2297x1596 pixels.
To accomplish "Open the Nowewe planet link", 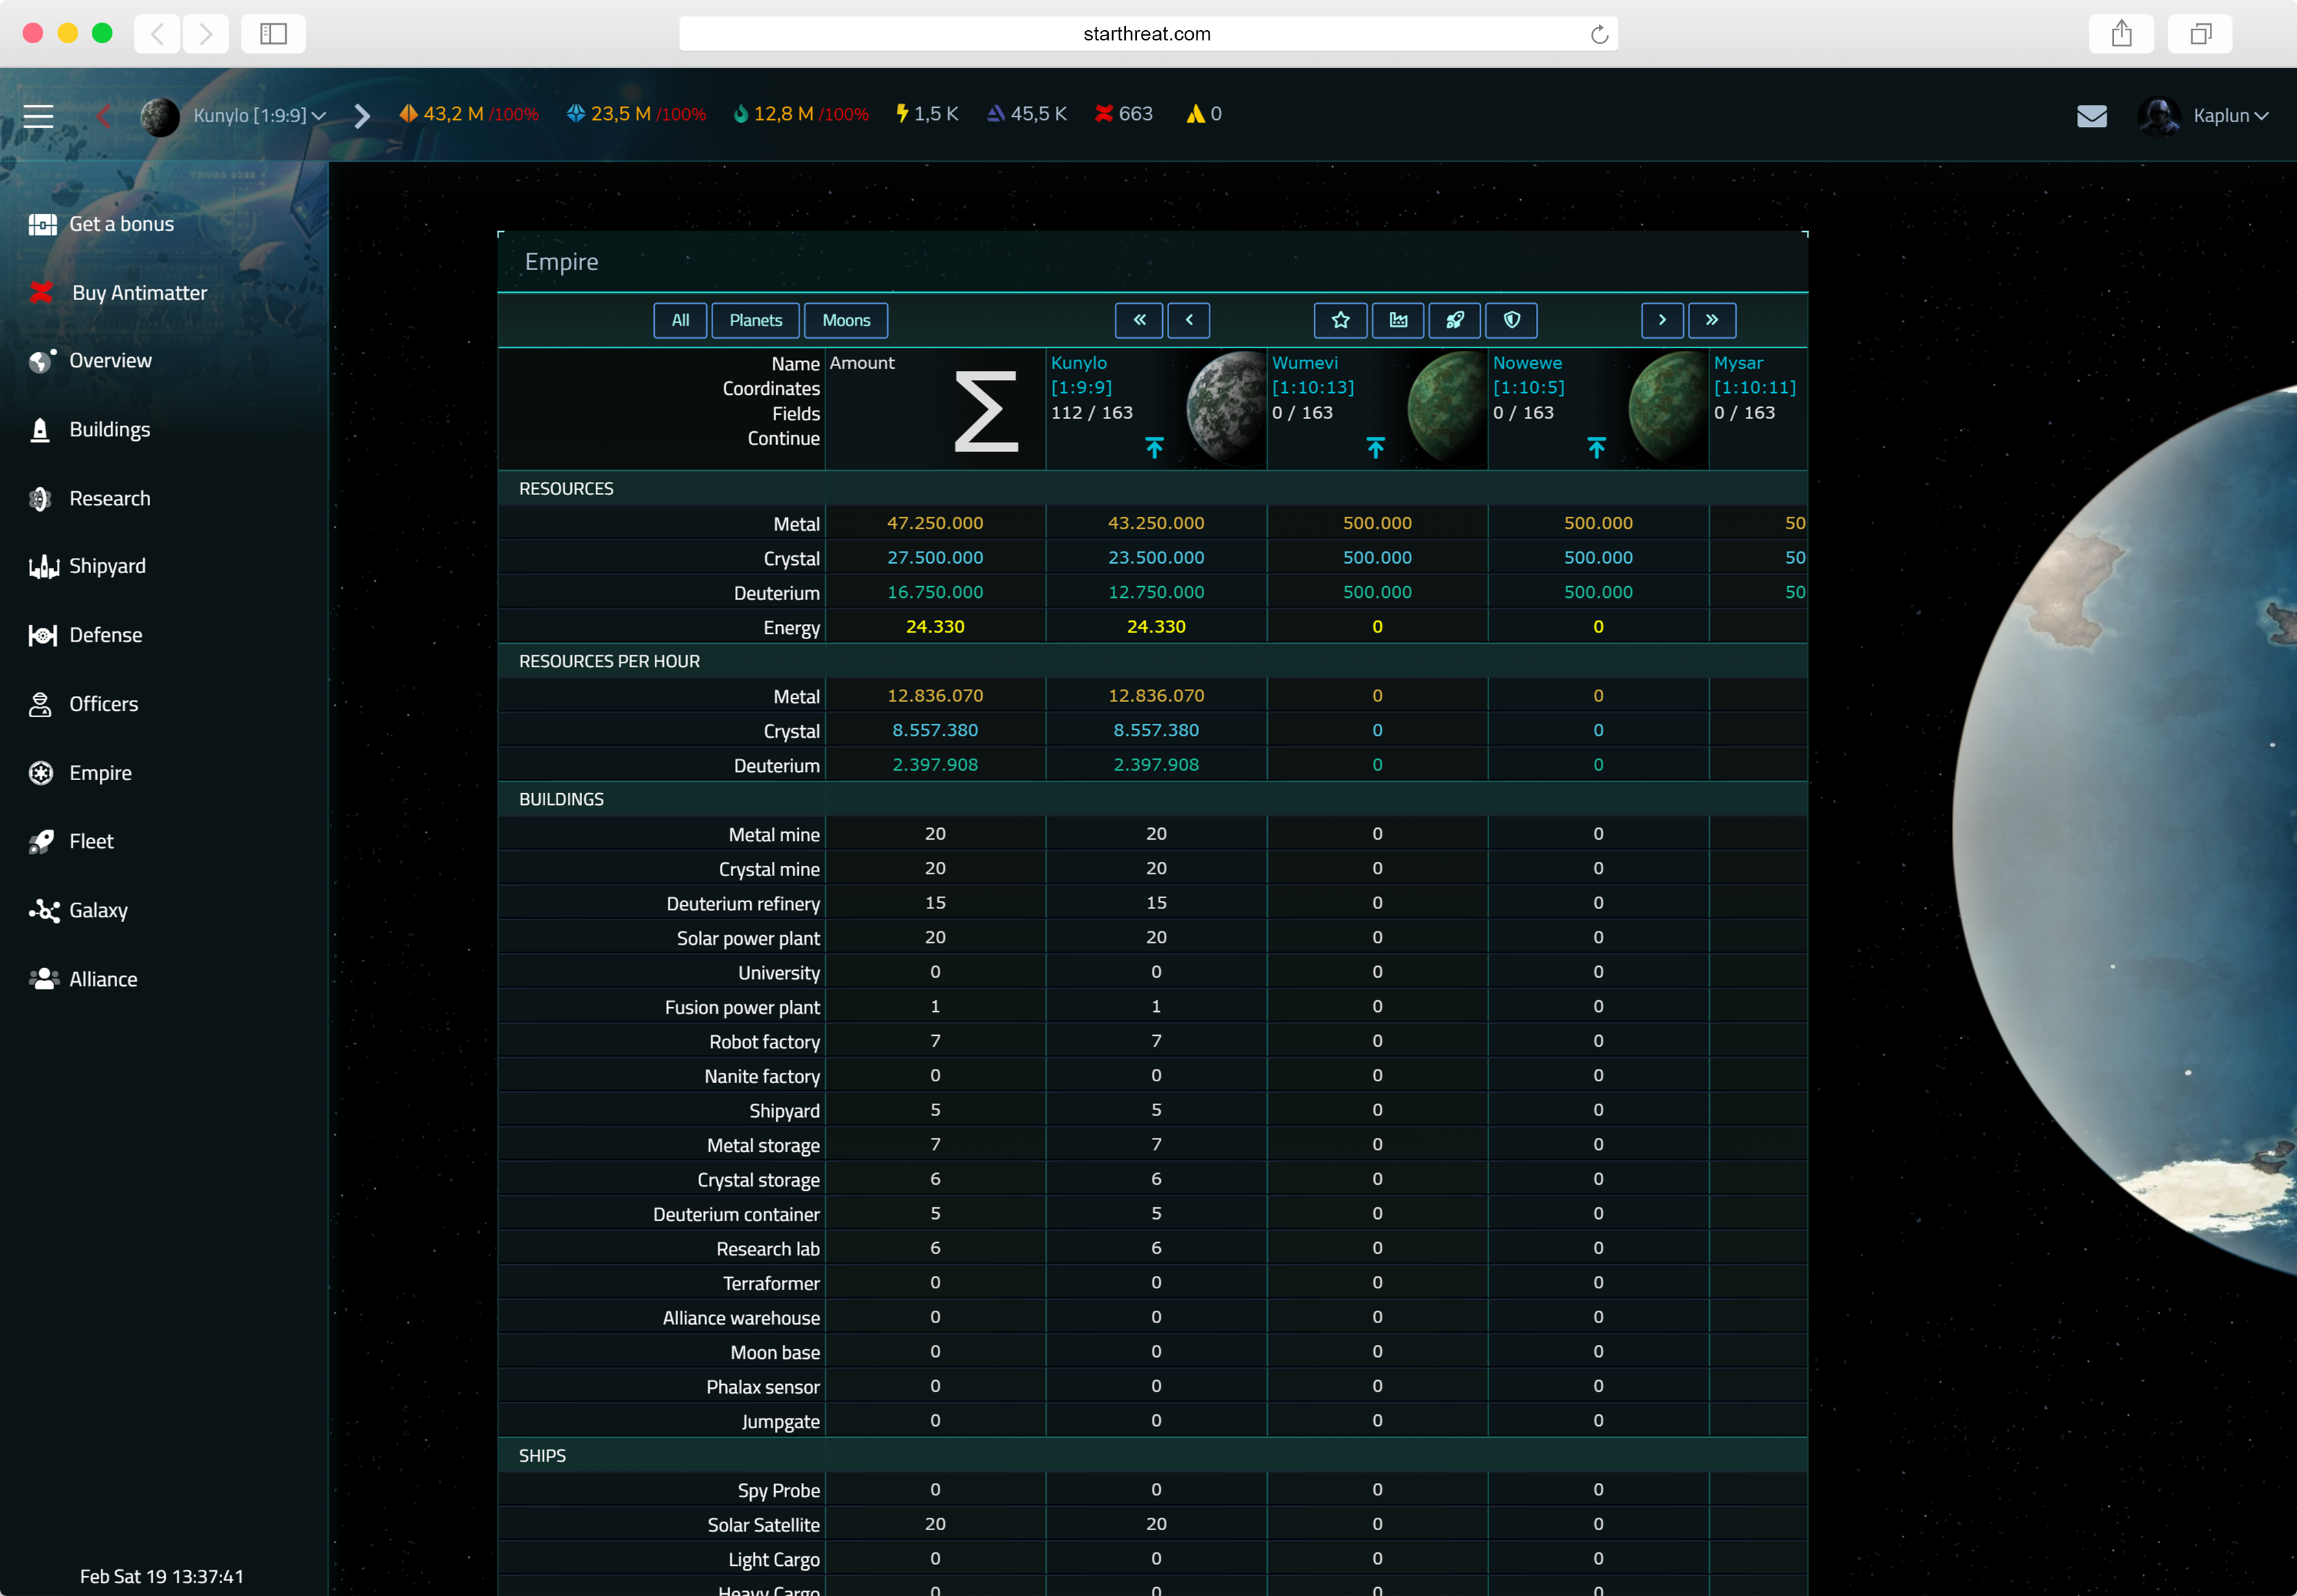I will tap(1527, 363).
